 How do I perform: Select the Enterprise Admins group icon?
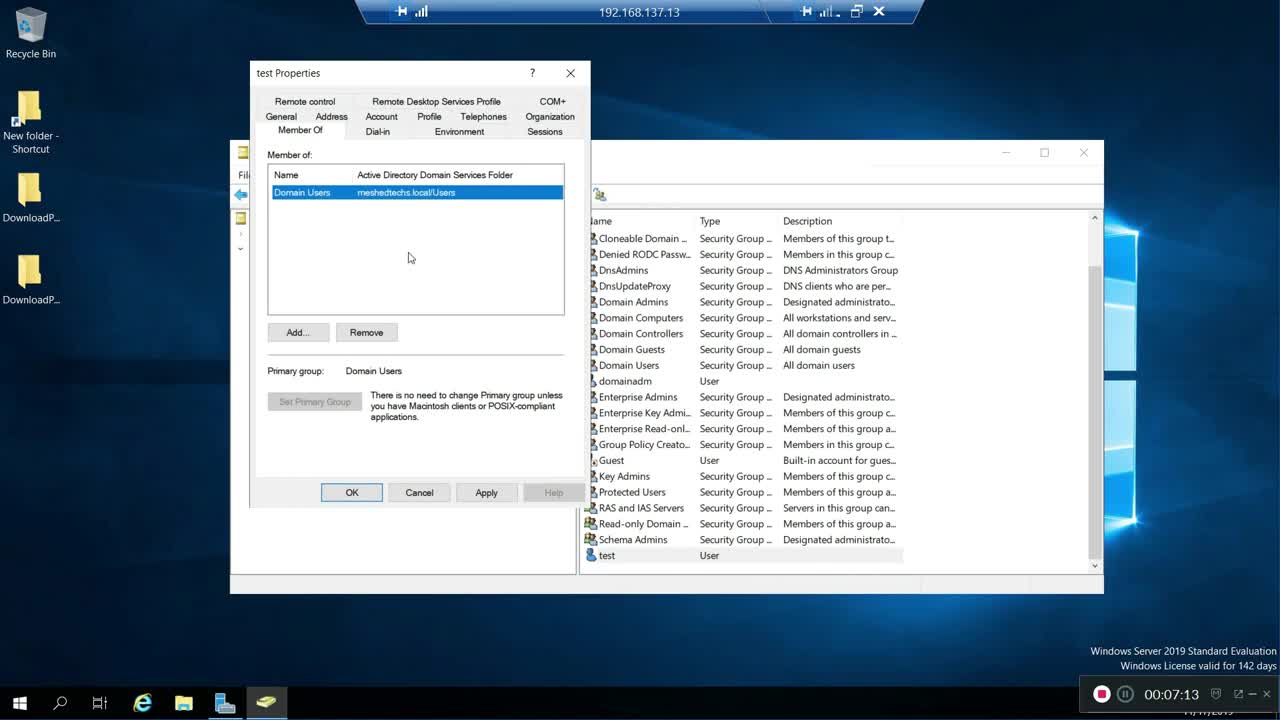pos(591,397)
